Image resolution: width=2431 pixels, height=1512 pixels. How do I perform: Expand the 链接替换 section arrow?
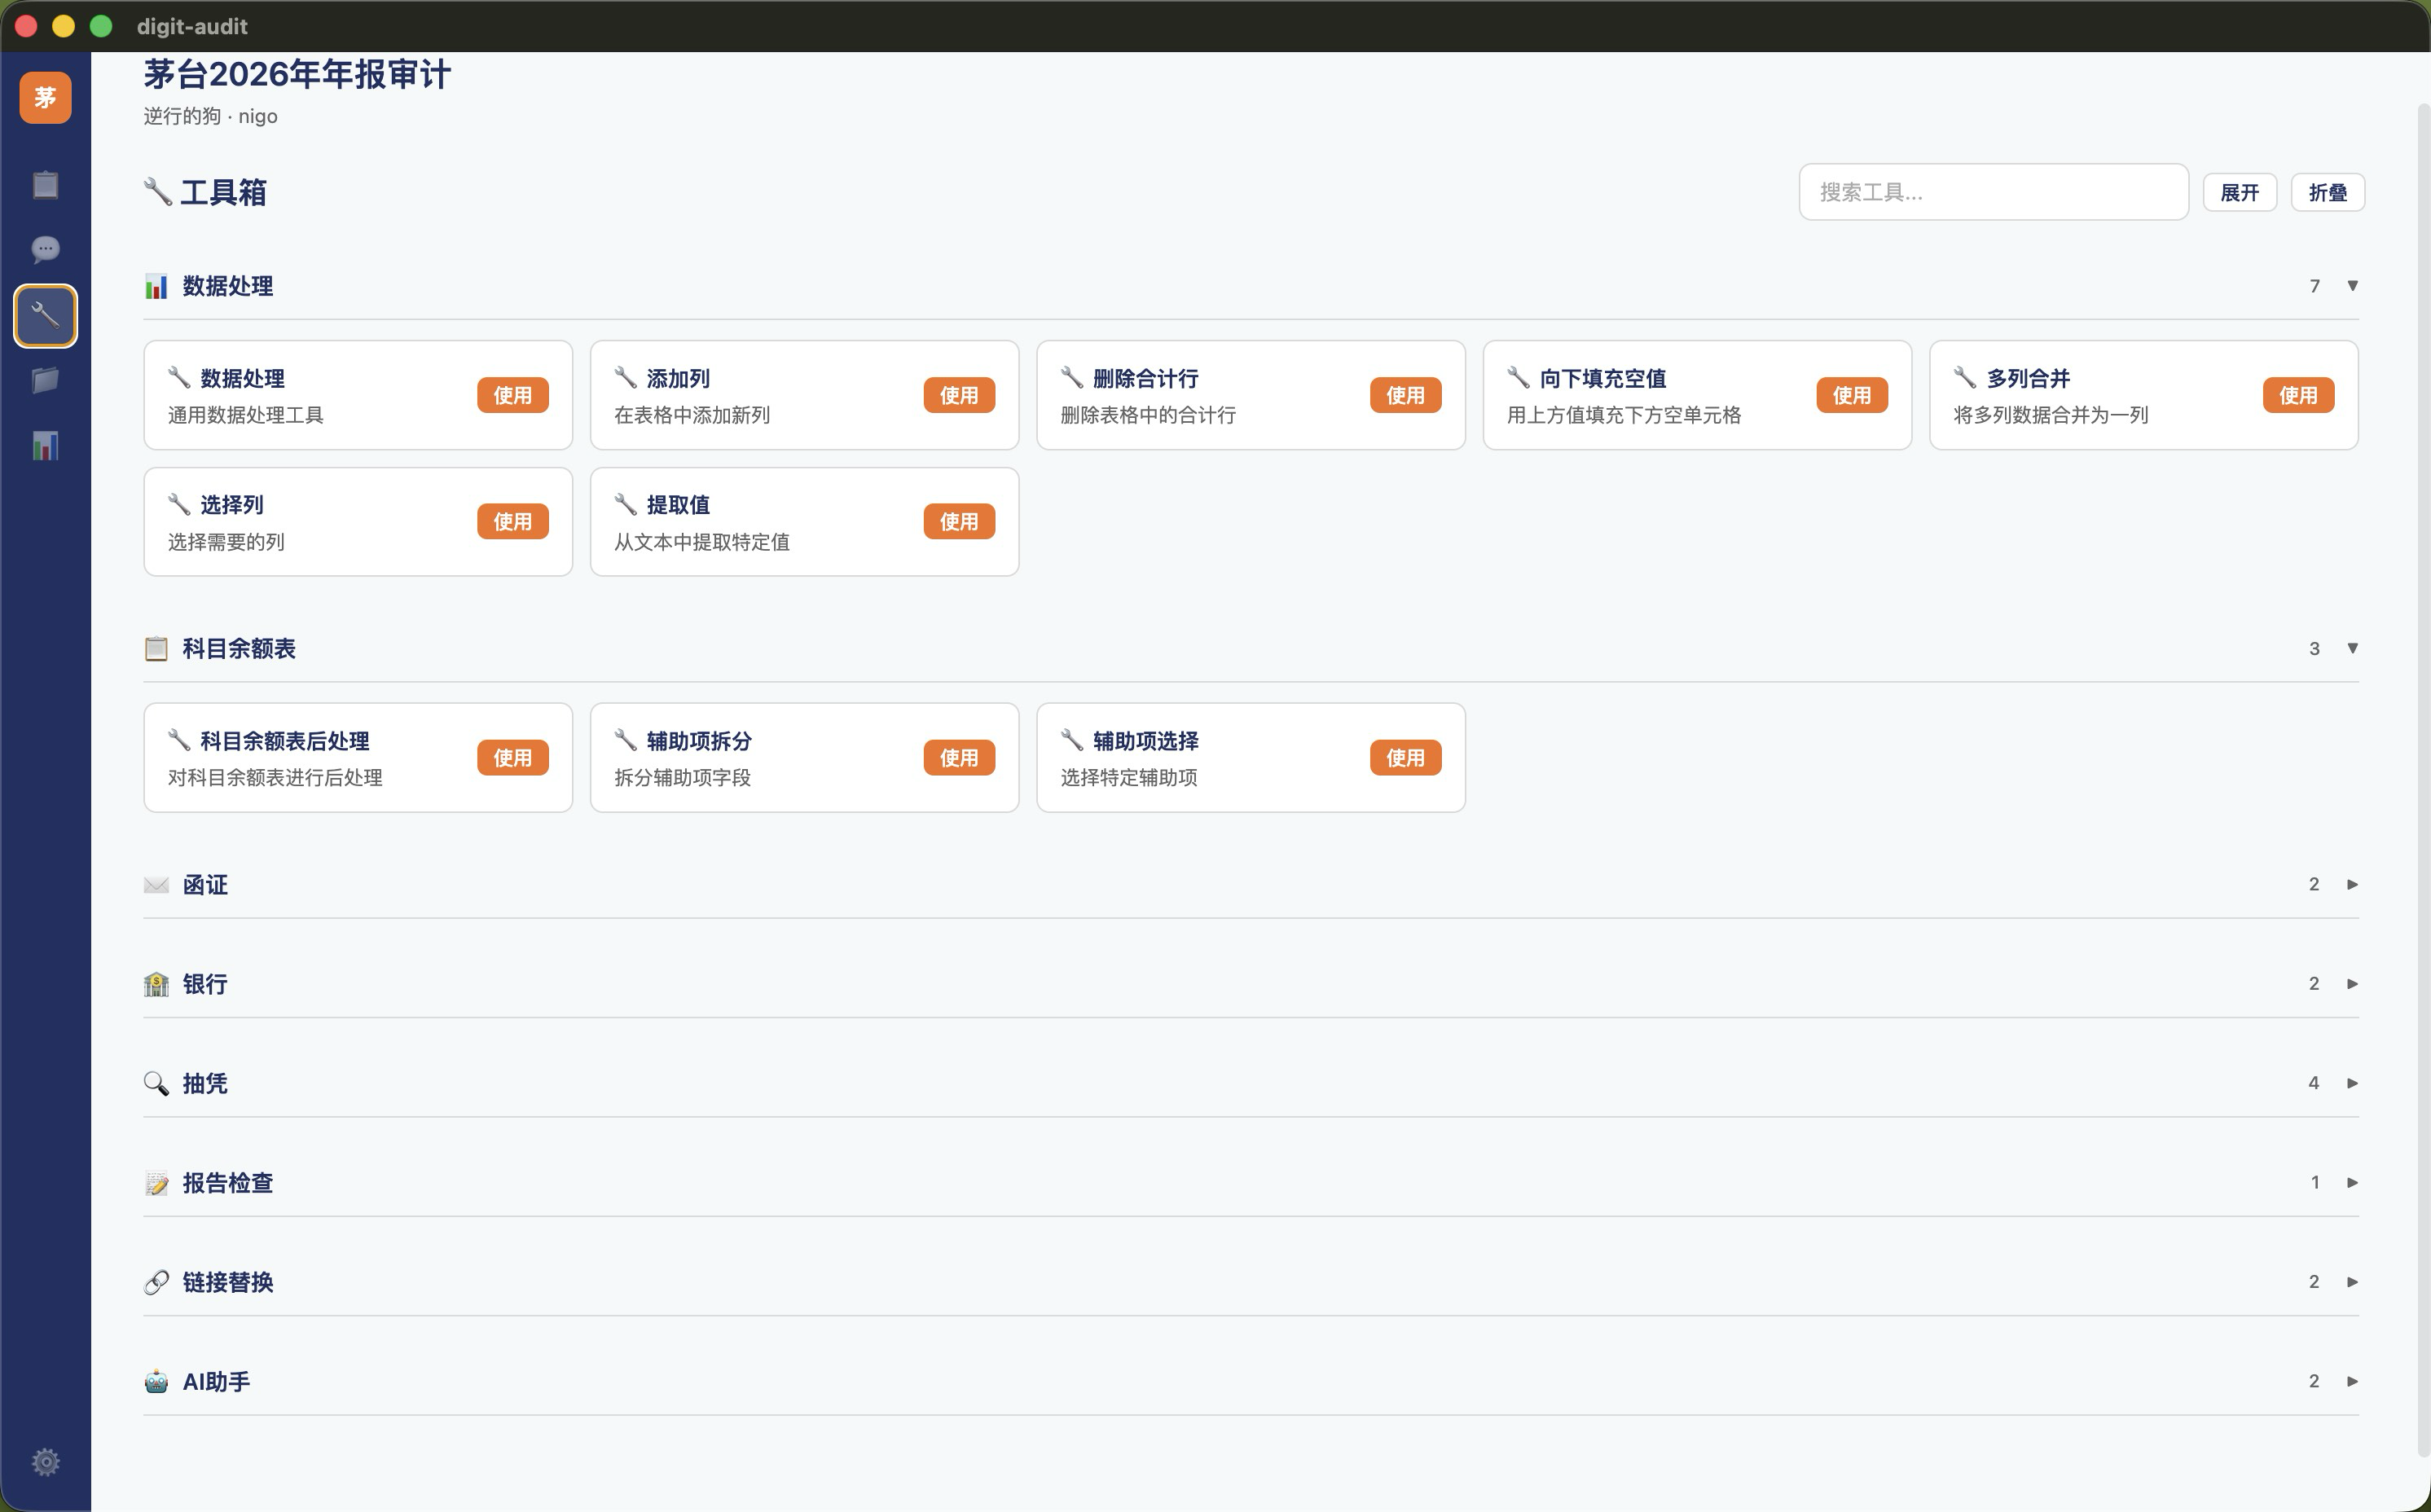click(x=2352, y=1282)
